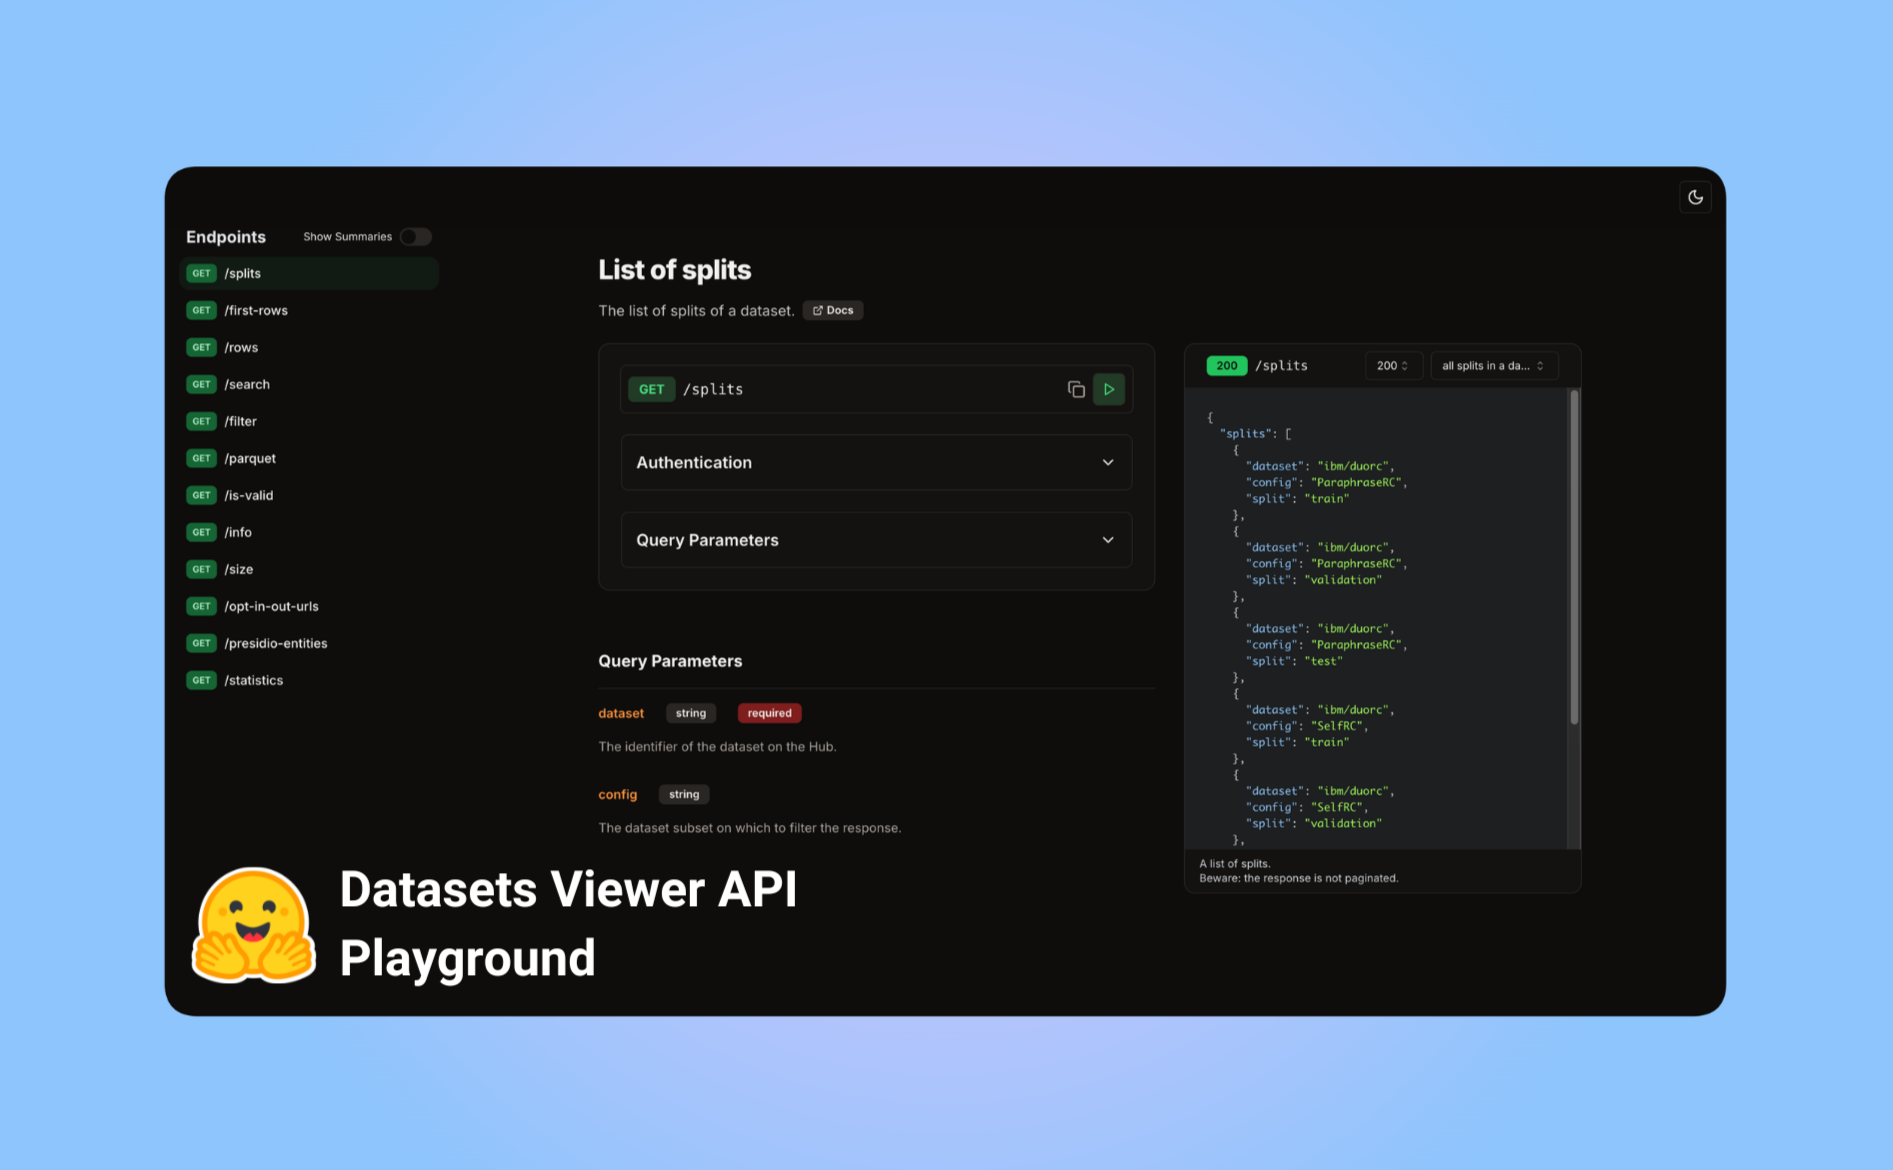The width and height of the screenshot is (1893, 1170).
Task: Enable the Show Summaries toggle
Action: (417, 236)
